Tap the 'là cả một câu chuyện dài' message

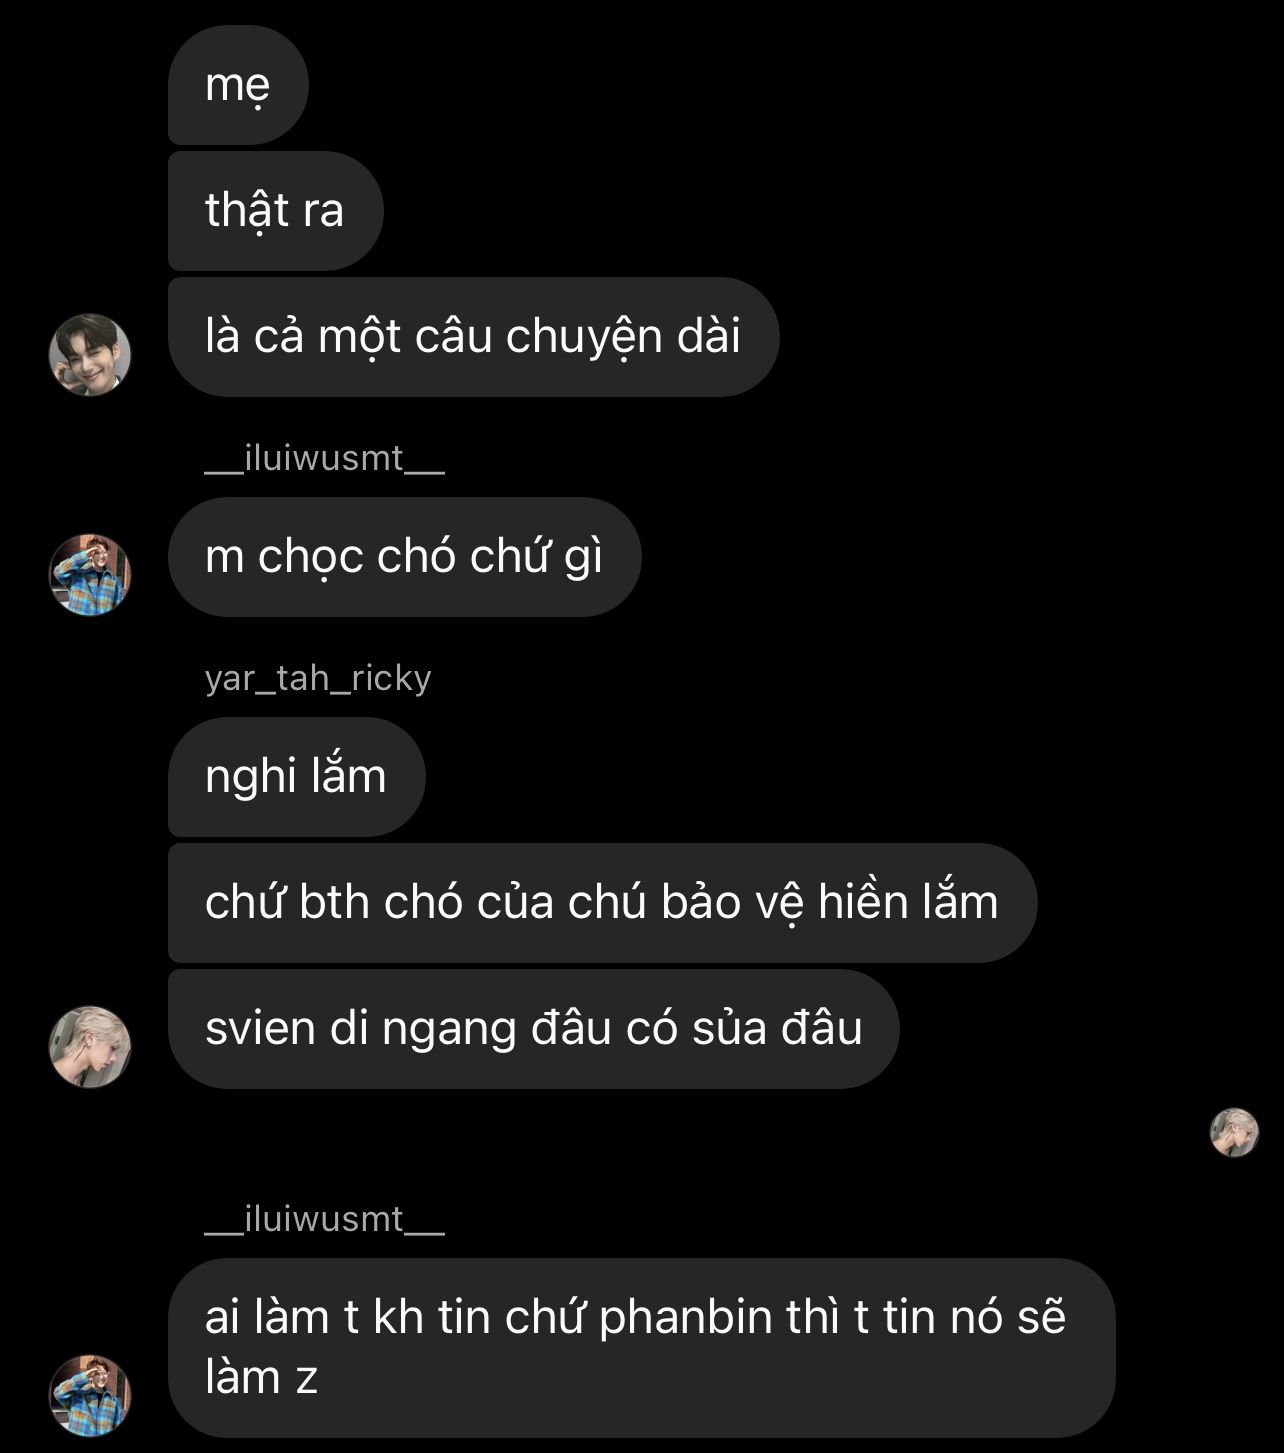pyautogui.click(x=473, y=337)
